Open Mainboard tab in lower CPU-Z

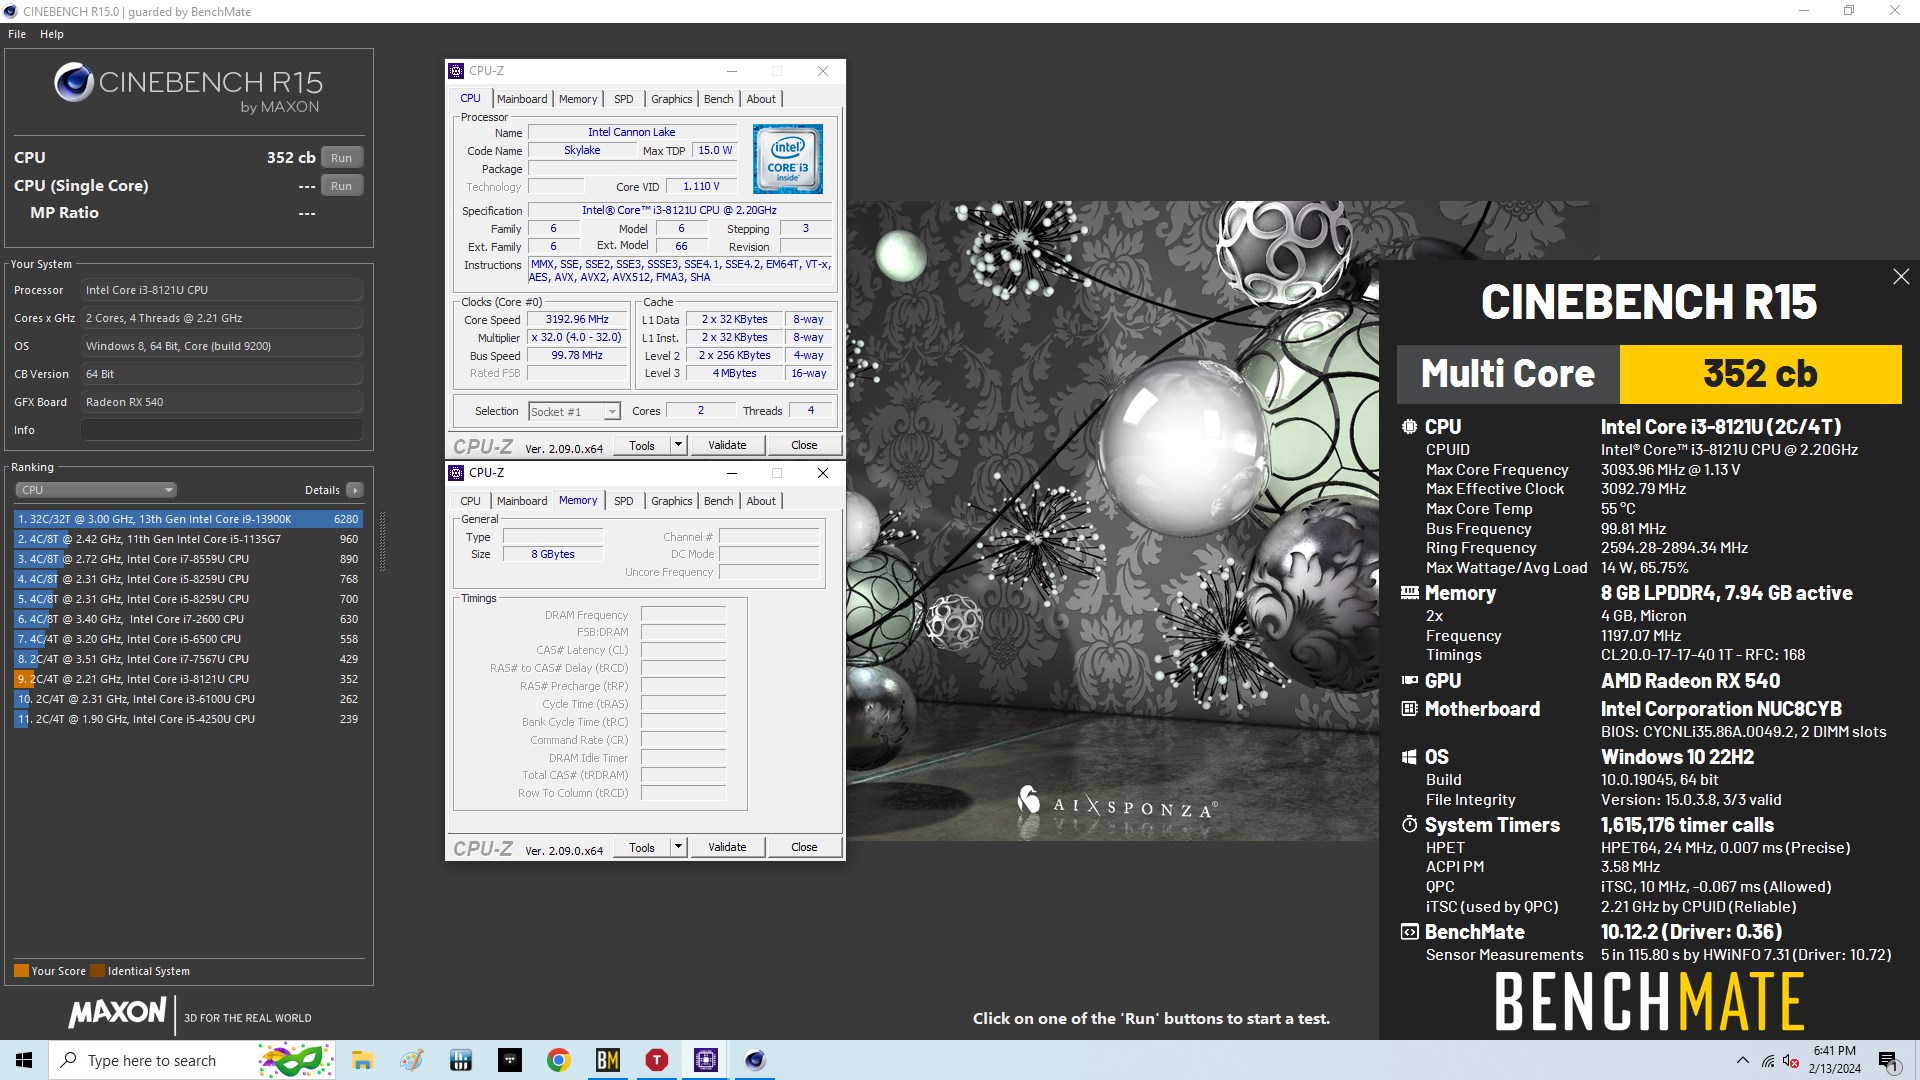pos(522,501)
